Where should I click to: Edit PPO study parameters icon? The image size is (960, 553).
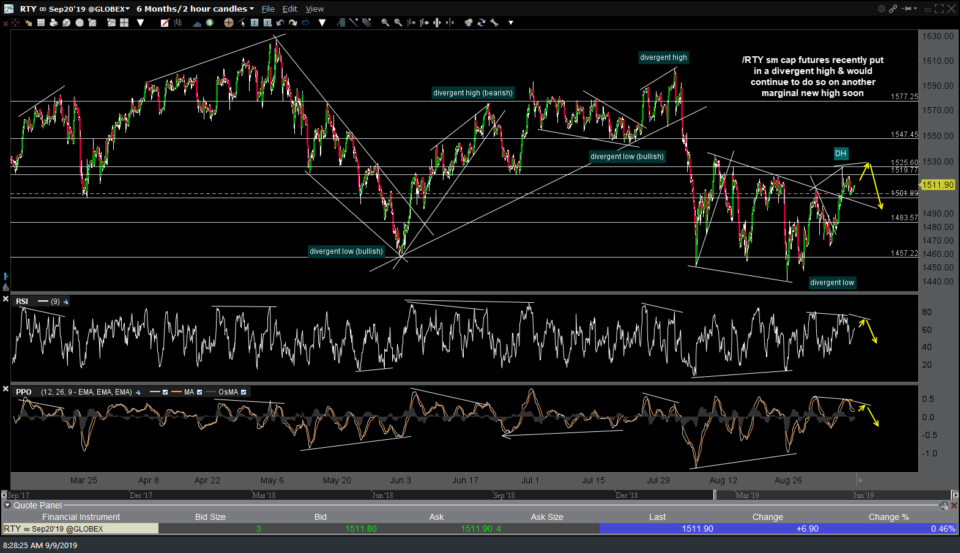point(138,392)
